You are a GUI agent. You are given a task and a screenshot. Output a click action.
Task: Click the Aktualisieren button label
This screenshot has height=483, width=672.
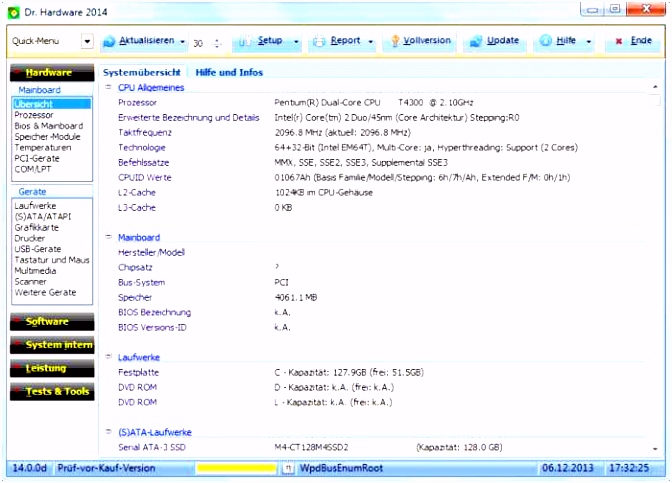(x=147, y=41)
